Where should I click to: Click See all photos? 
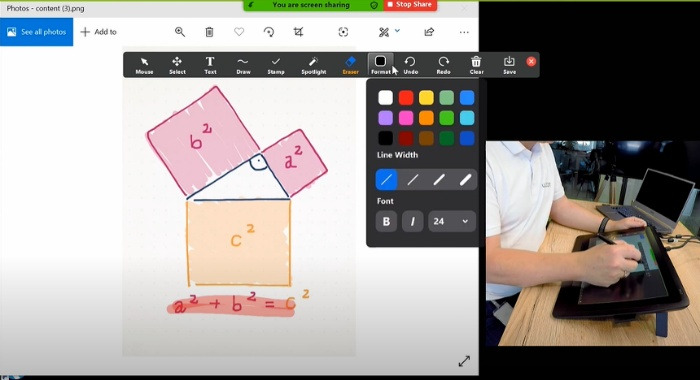37,32
